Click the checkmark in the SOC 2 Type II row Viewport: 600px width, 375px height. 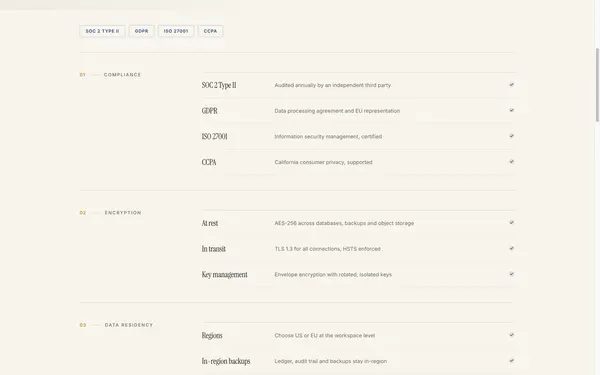(x=512, y=85)
